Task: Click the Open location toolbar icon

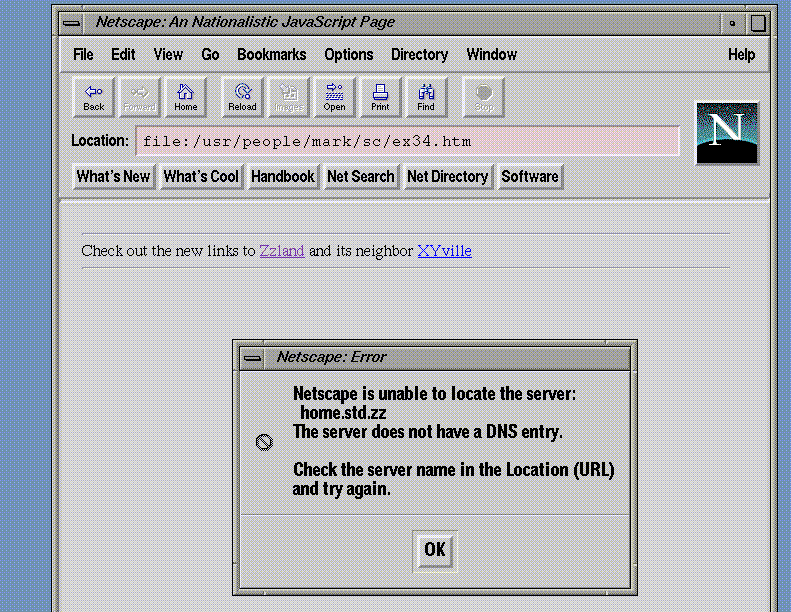Action: coord(334,97)
